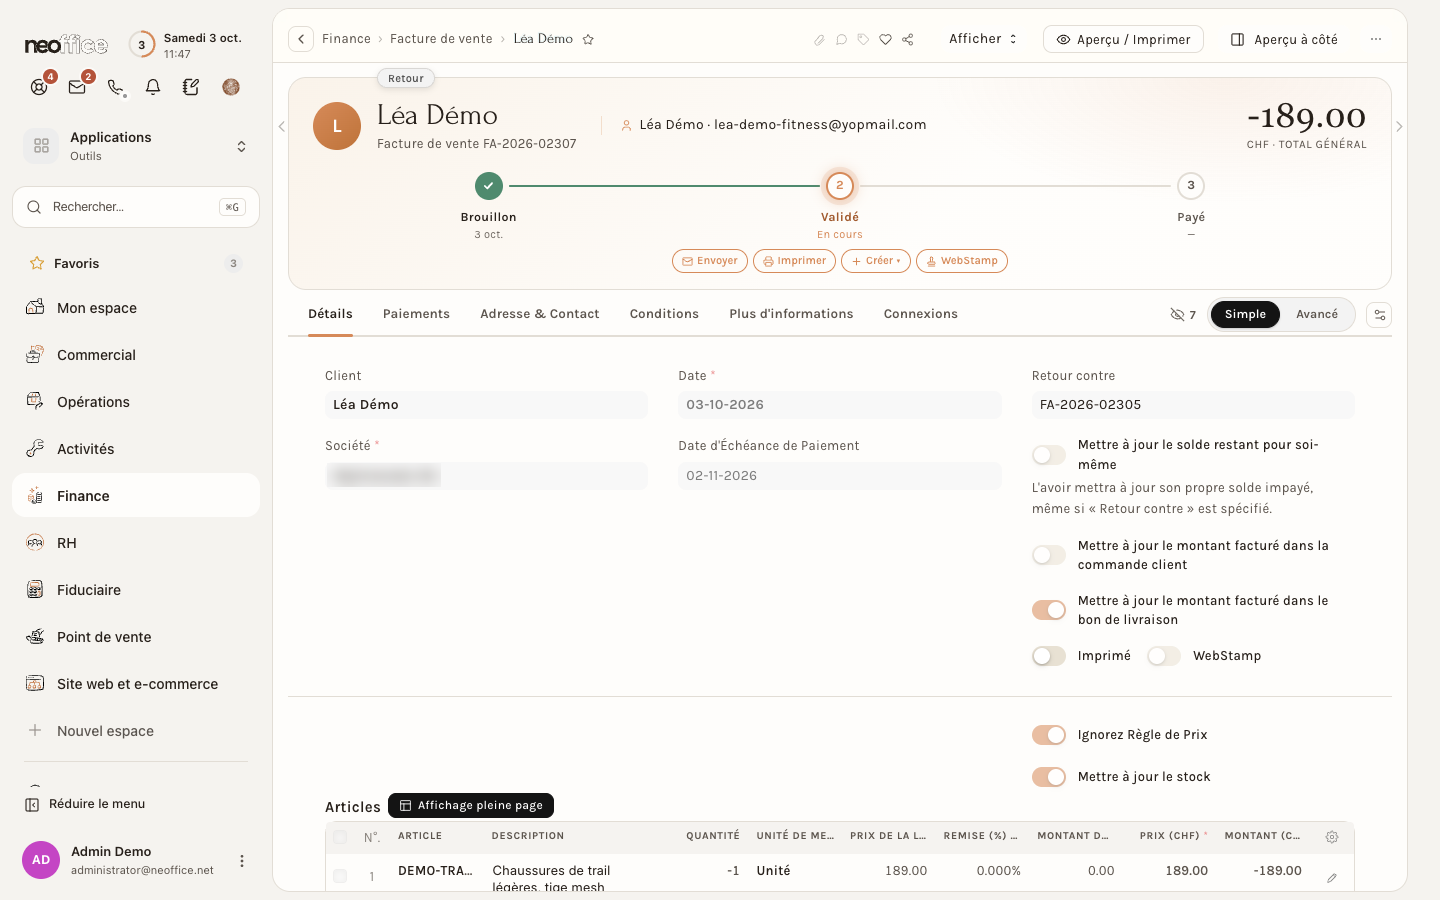Open the three-dots more options menu
Viewport: 1440px width, 900px height.
click(x=1376, y=39)
